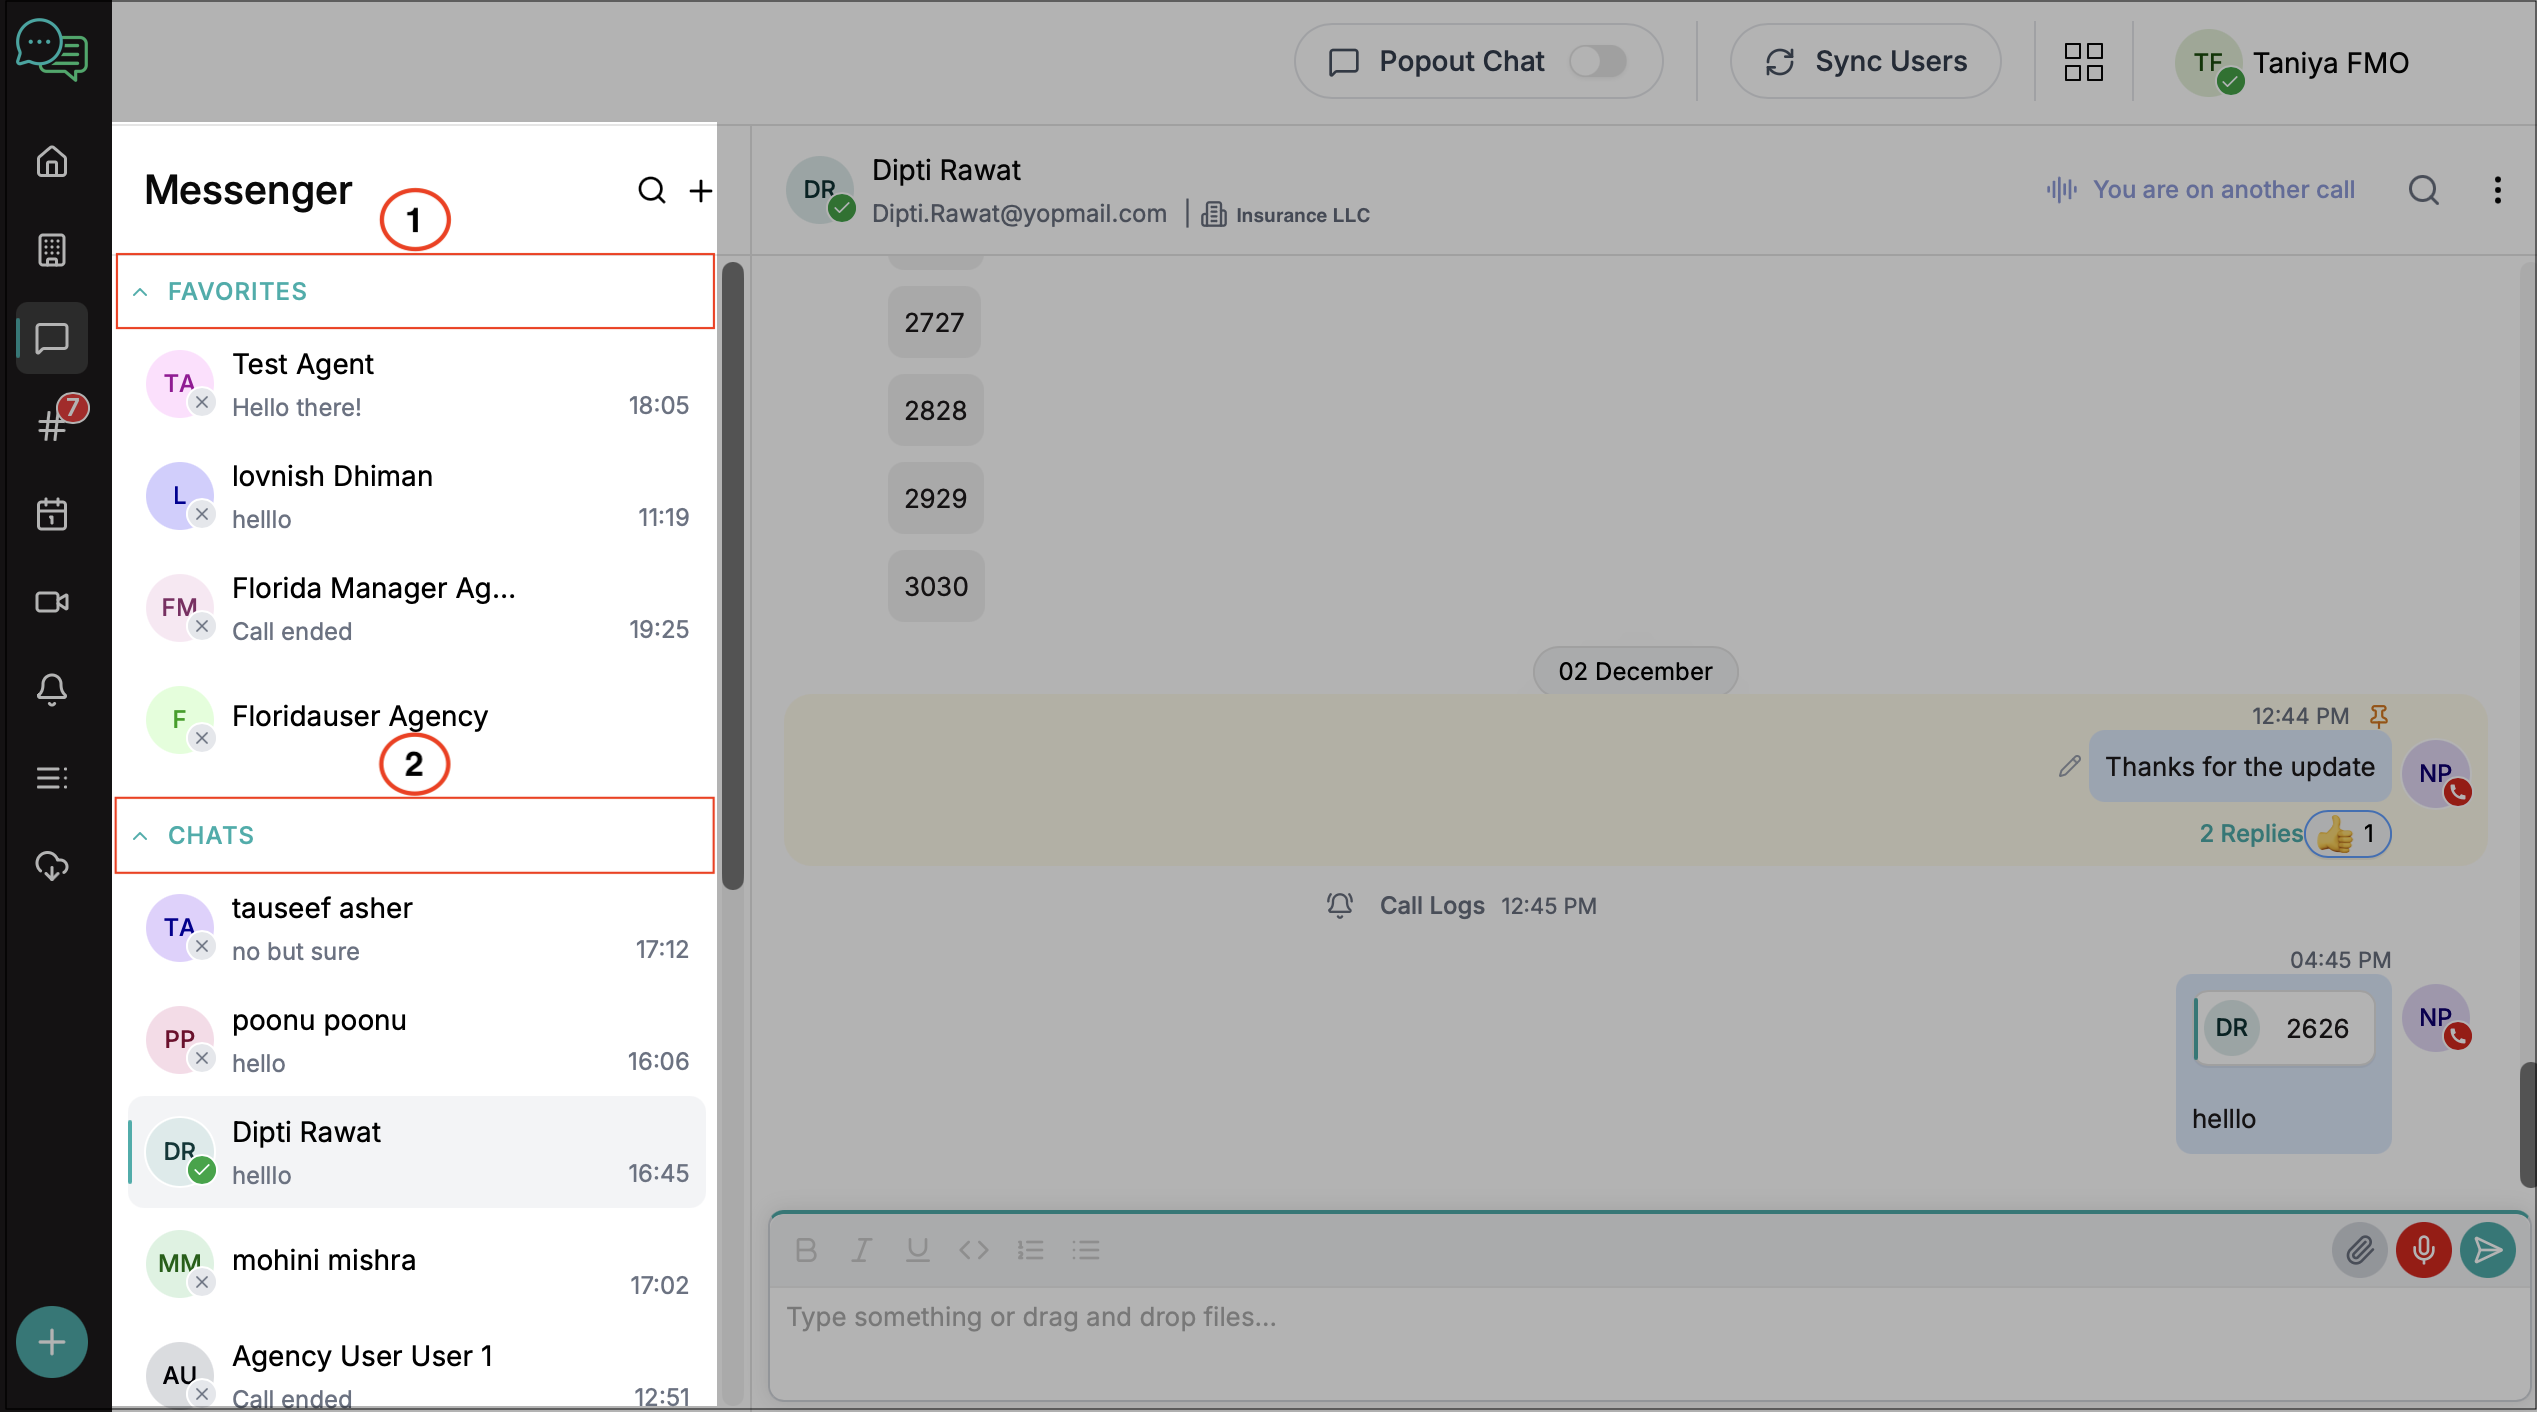Open the home icon in sidebar
Image resolution: width=2537 pixels, height=1412 pixels.
[x=52, y=162]
